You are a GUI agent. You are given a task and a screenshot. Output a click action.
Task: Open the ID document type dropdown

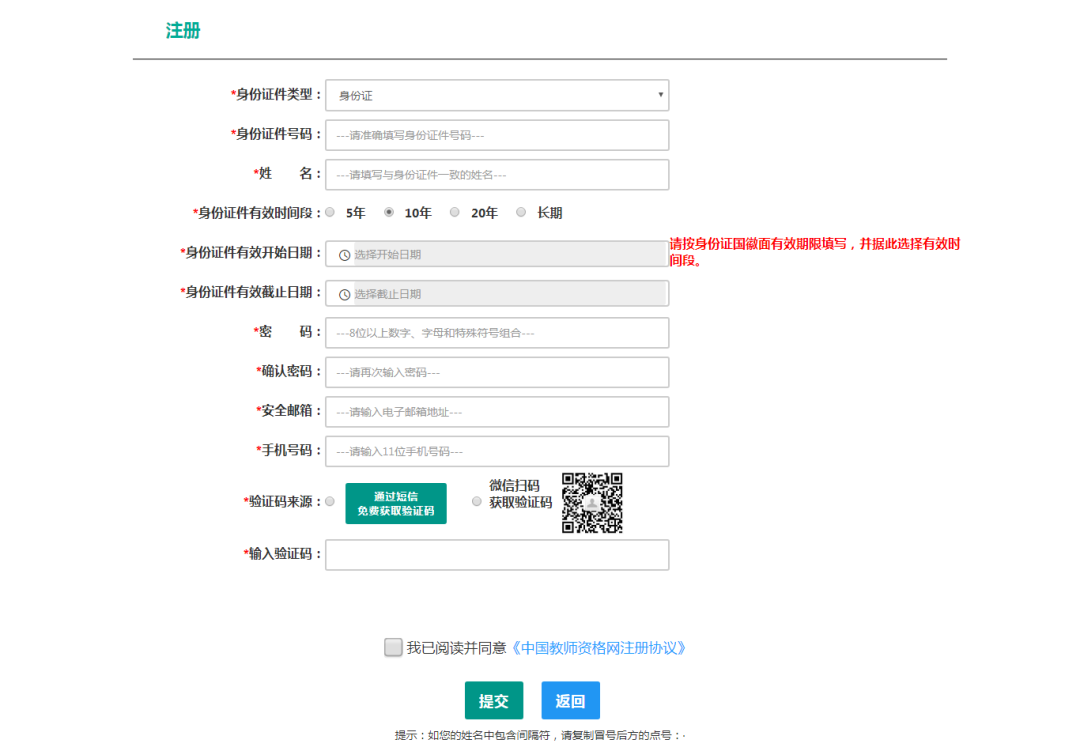(497, 95)
